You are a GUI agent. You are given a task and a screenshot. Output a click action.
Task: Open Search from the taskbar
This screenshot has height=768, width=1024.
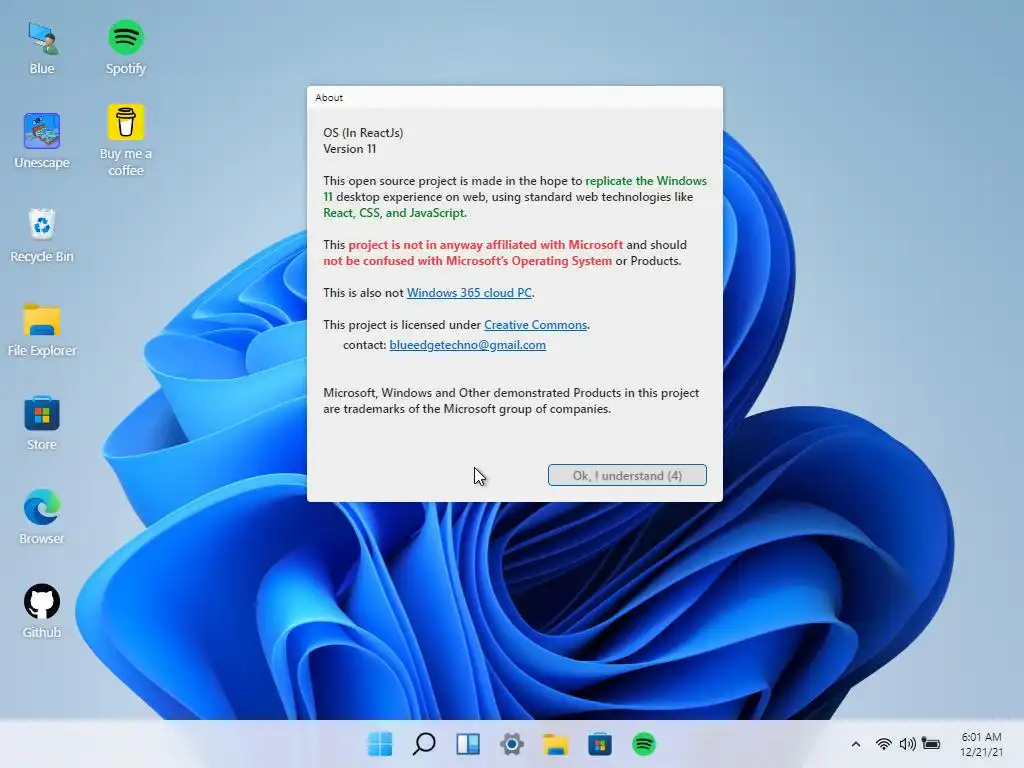pos(424,744)
